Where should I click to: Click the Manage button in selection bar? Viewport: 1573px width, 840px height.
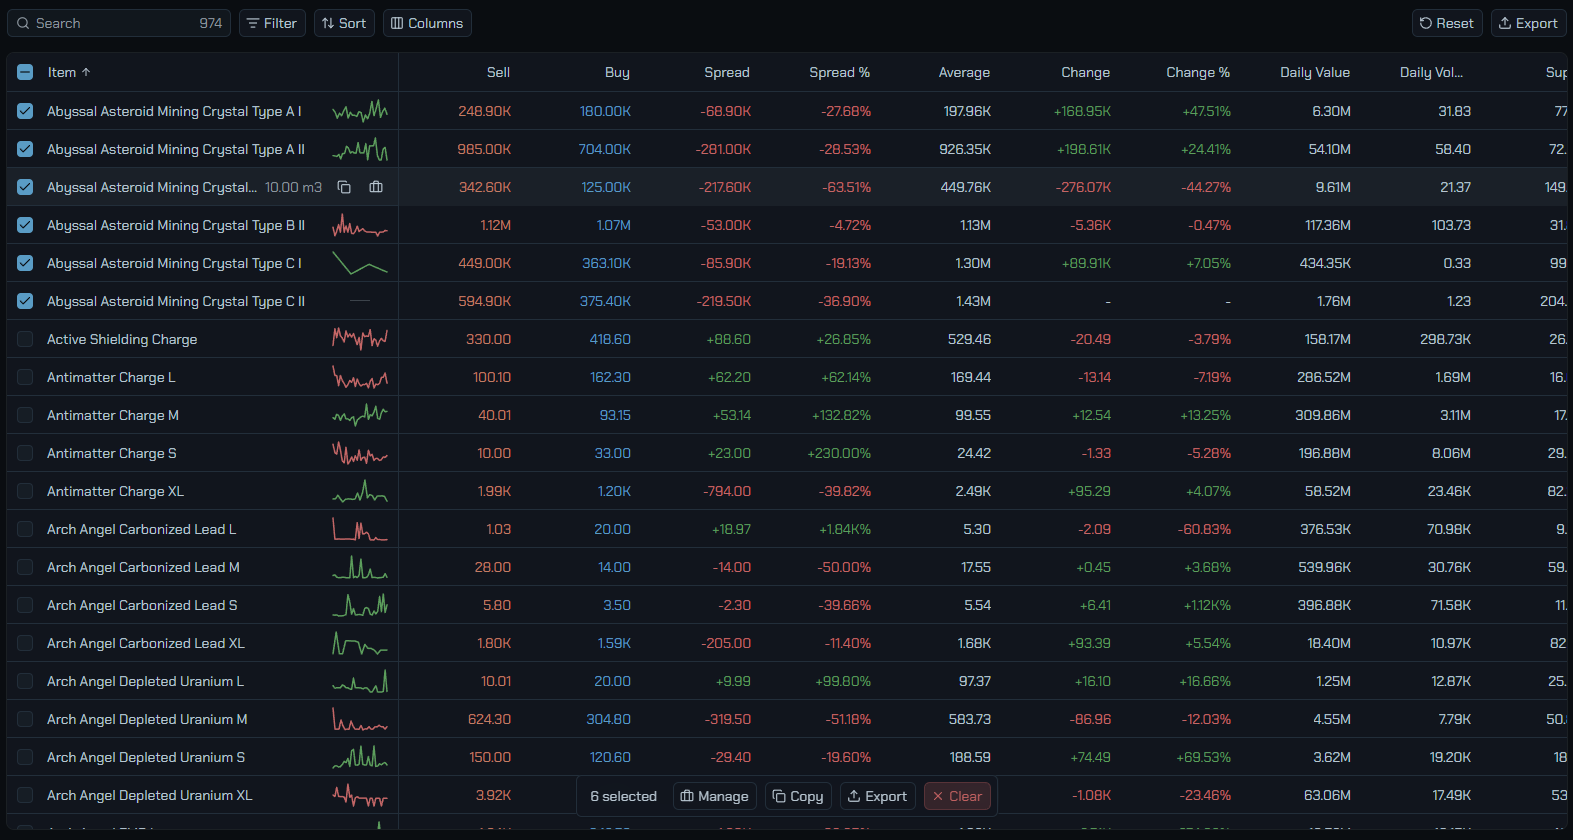coord(714,796)
